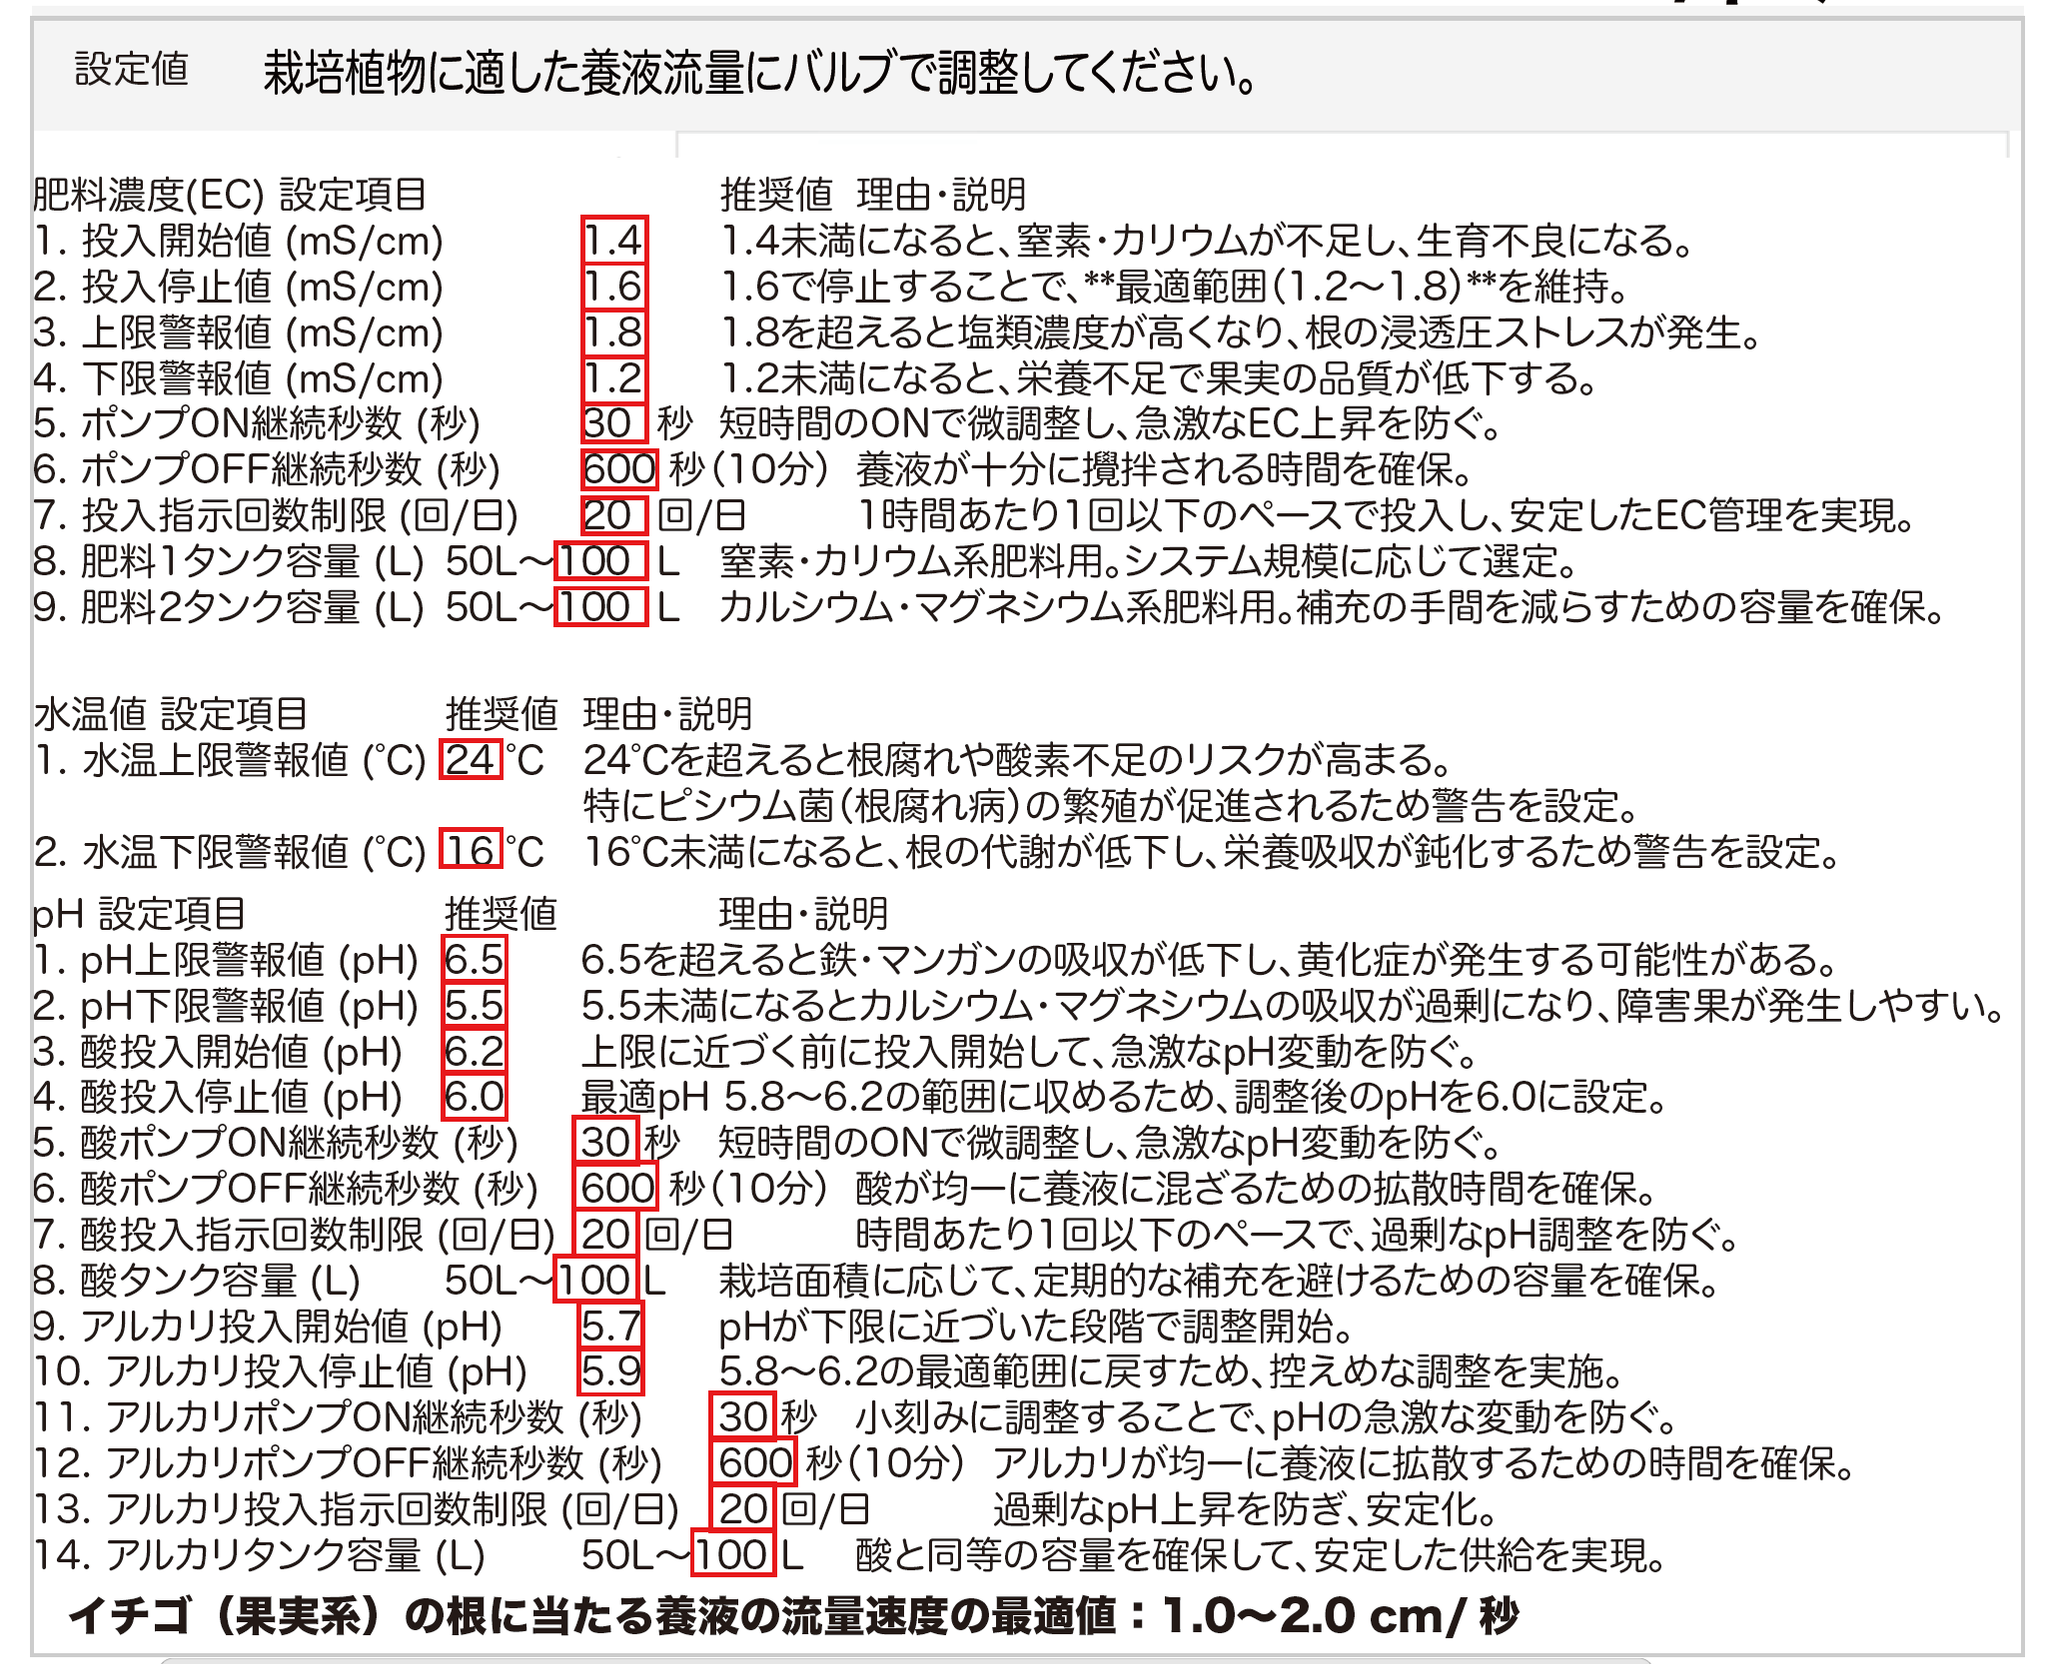
Task: Select 酸投入開始値 6.2 value box
Action: (x=474, y=1052)
